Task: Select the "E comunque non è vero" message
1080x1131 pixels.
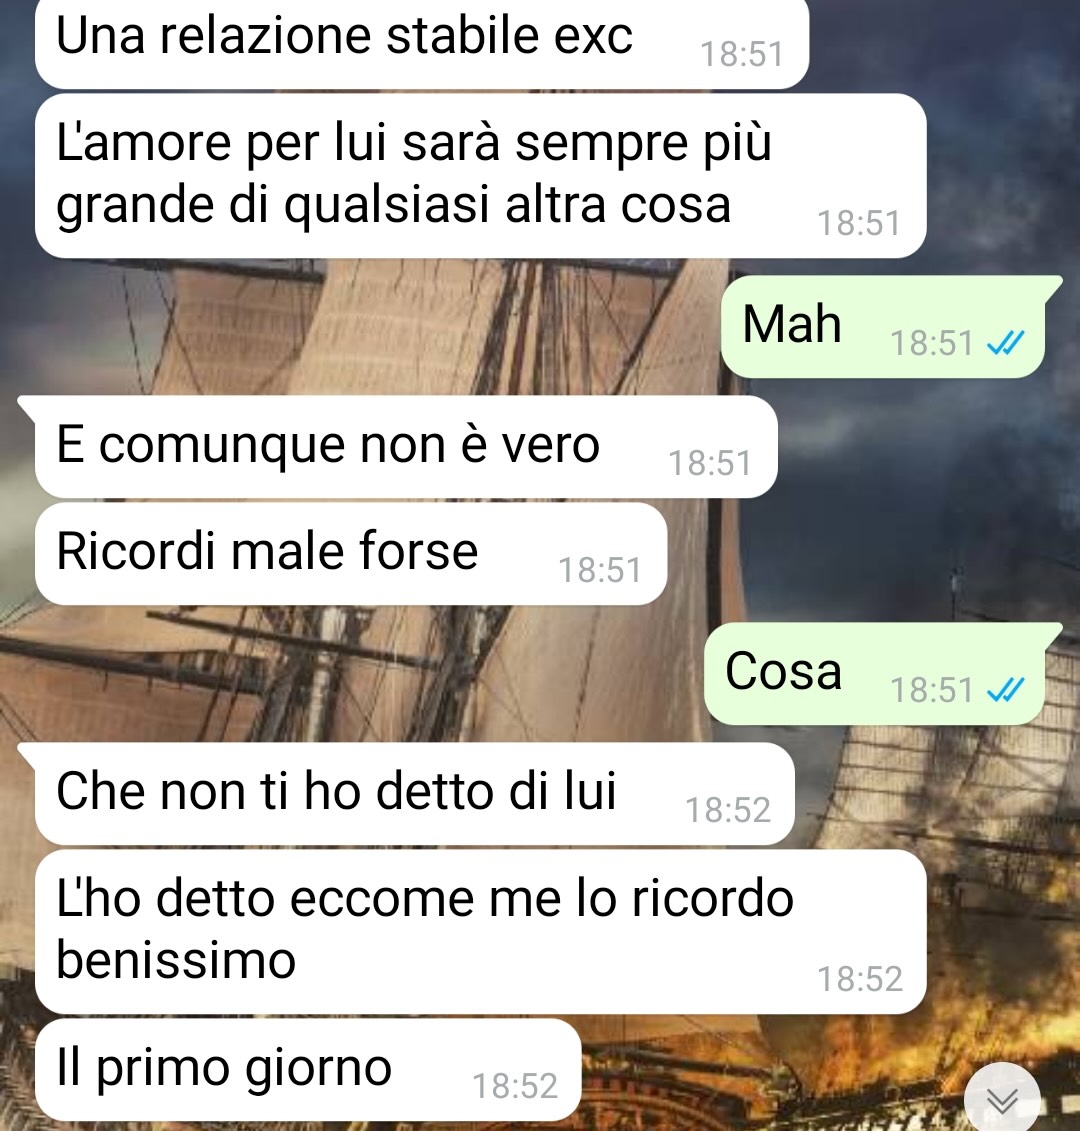Action: (x=406, y=446)
